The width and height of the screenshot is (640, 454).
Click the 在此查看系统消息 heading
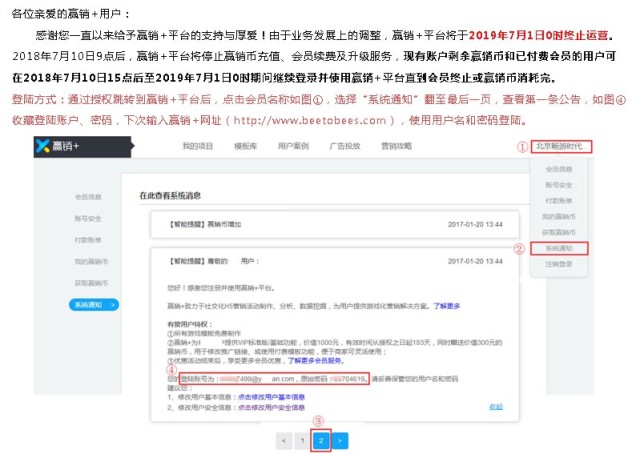pos(170,196)
